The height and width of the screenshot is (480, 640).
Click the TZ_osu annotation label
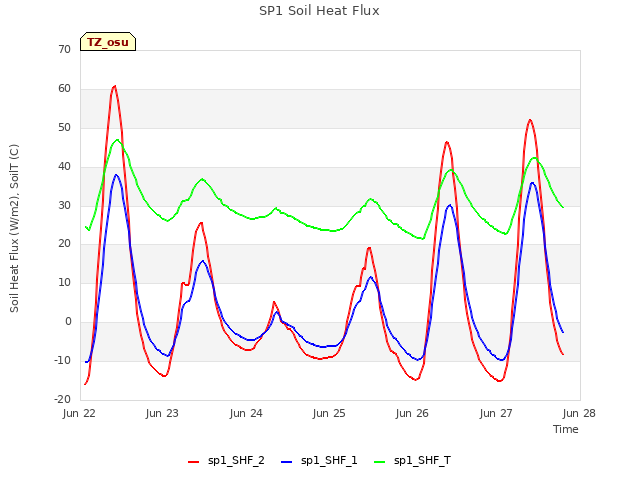click(108, 42)
